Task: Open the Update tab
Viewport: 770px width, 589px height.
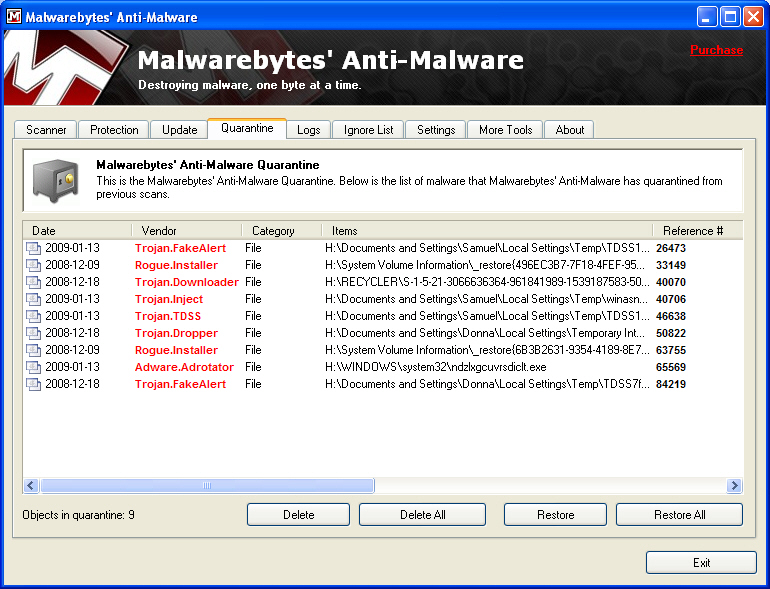Action: (179, 130)
